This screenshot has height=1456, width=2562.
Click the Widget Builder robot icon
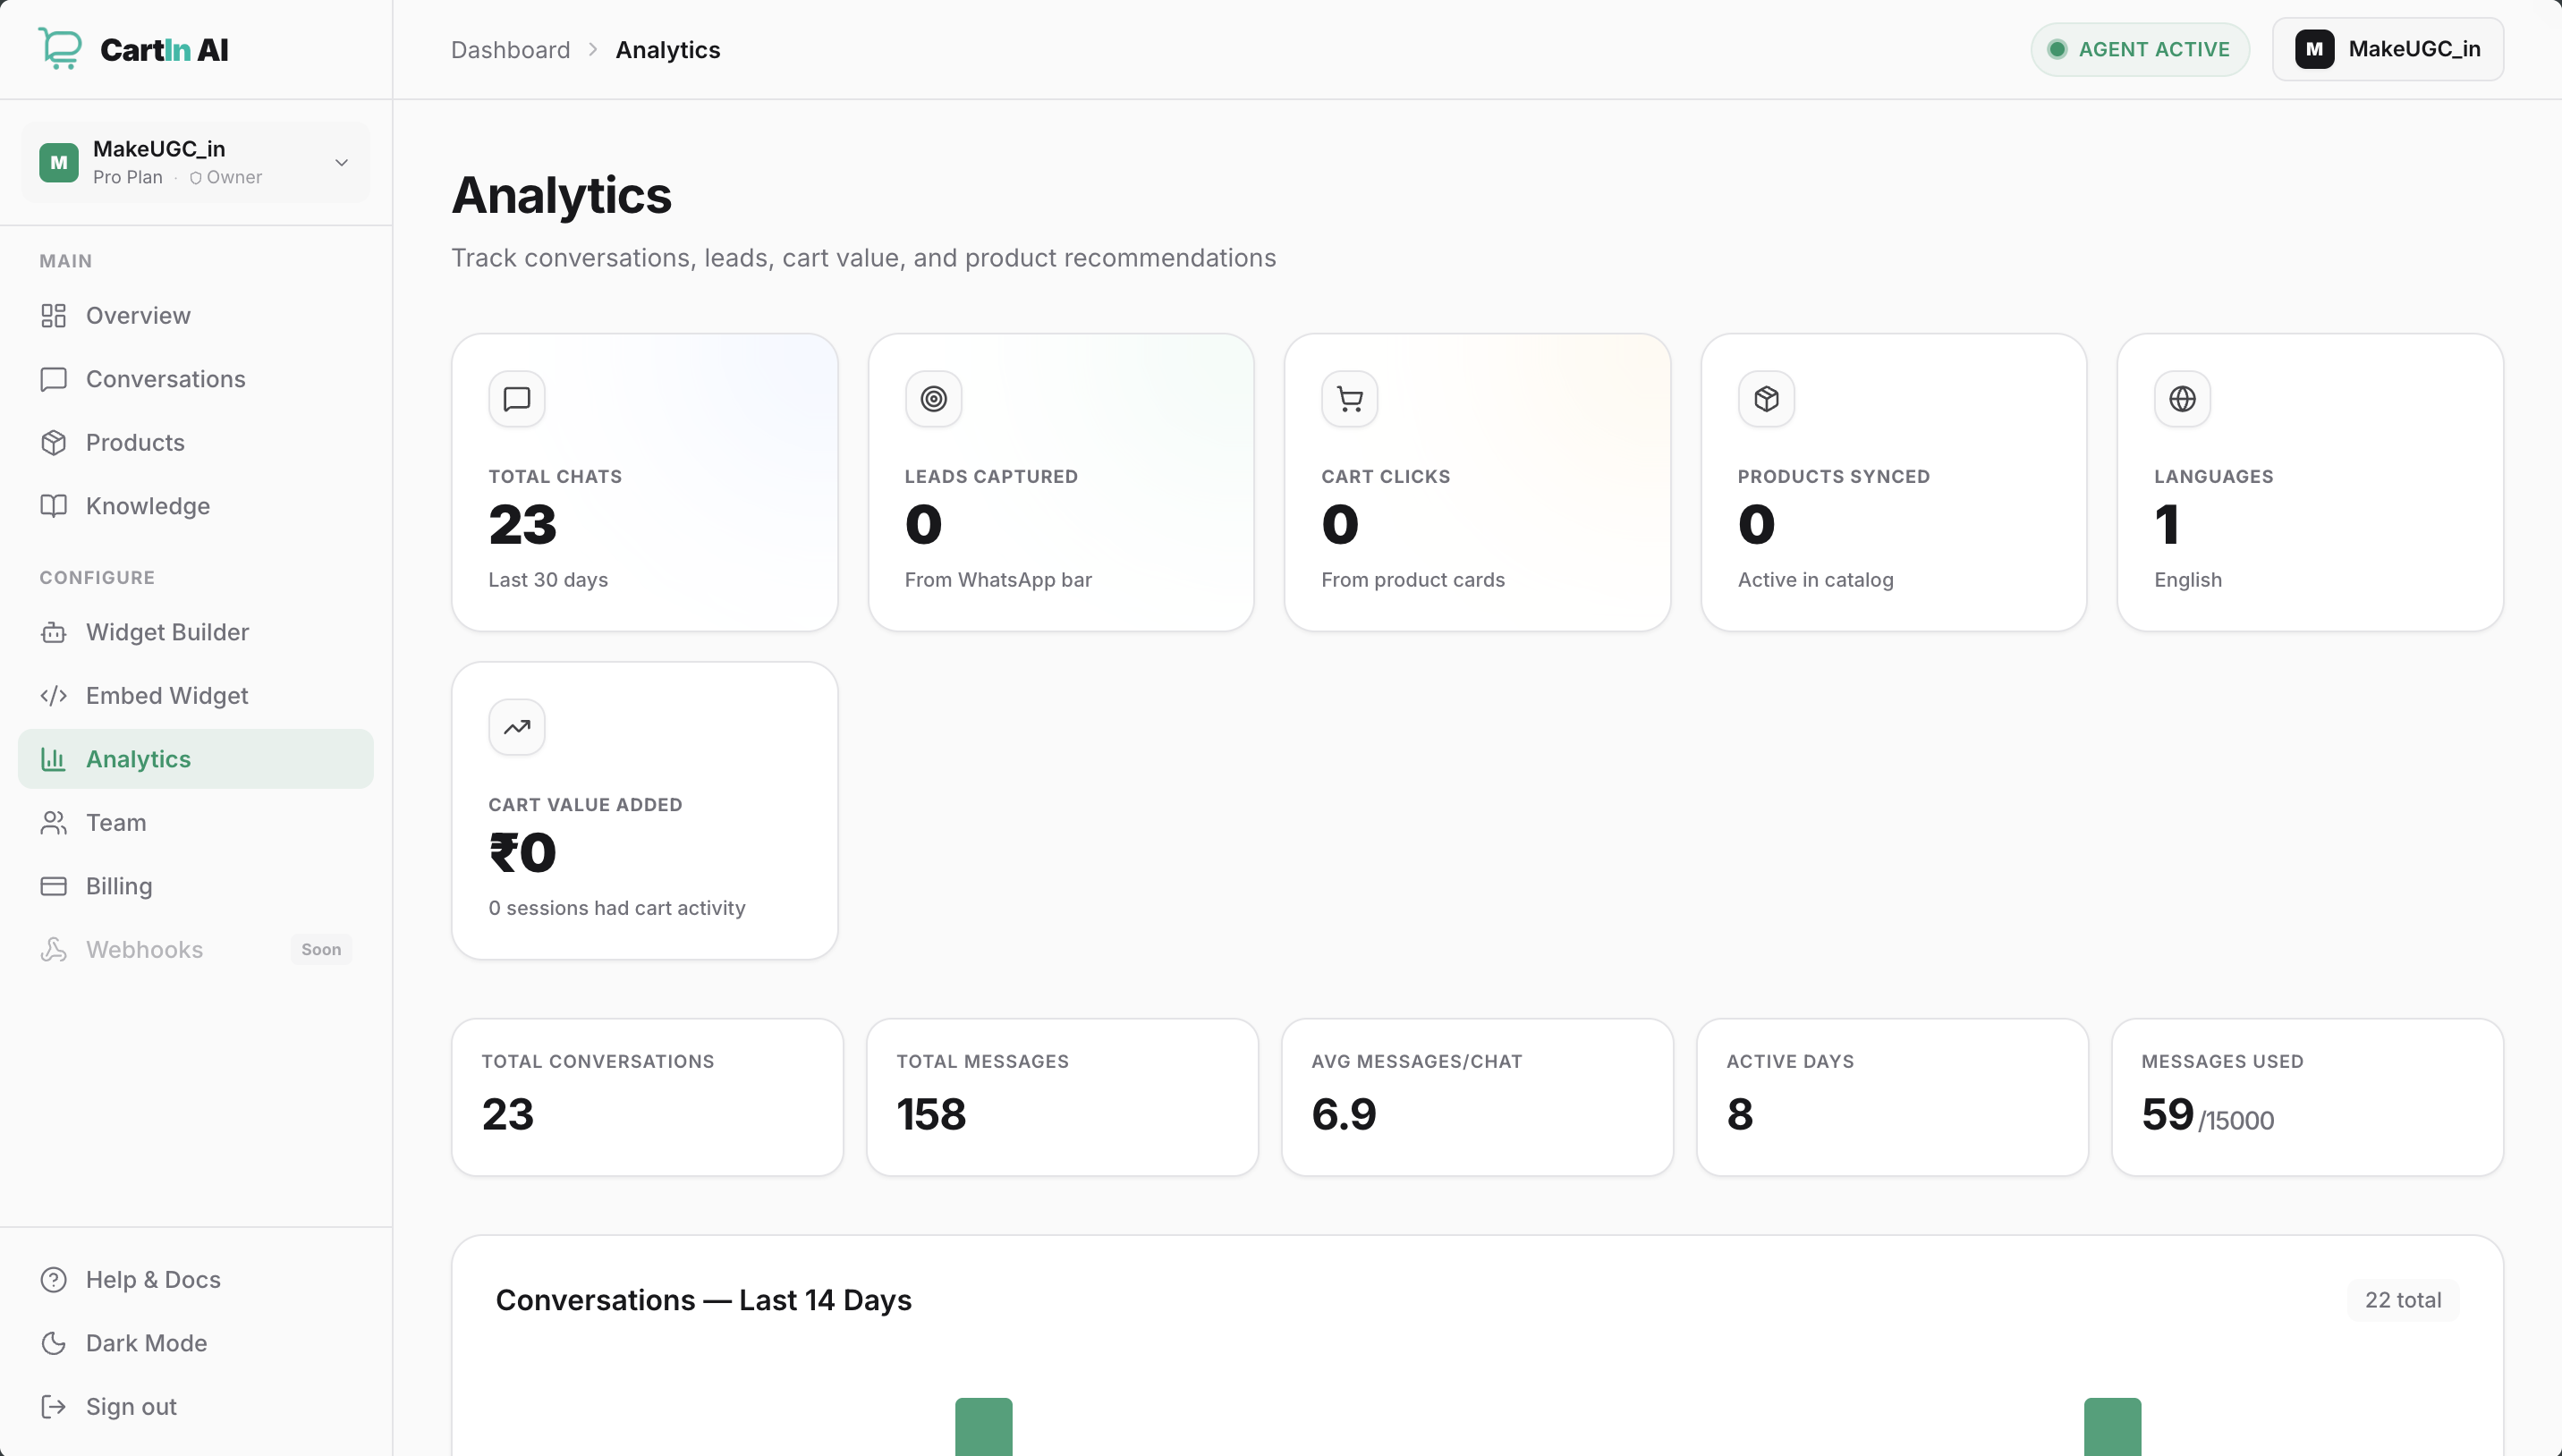click(53, 633)
